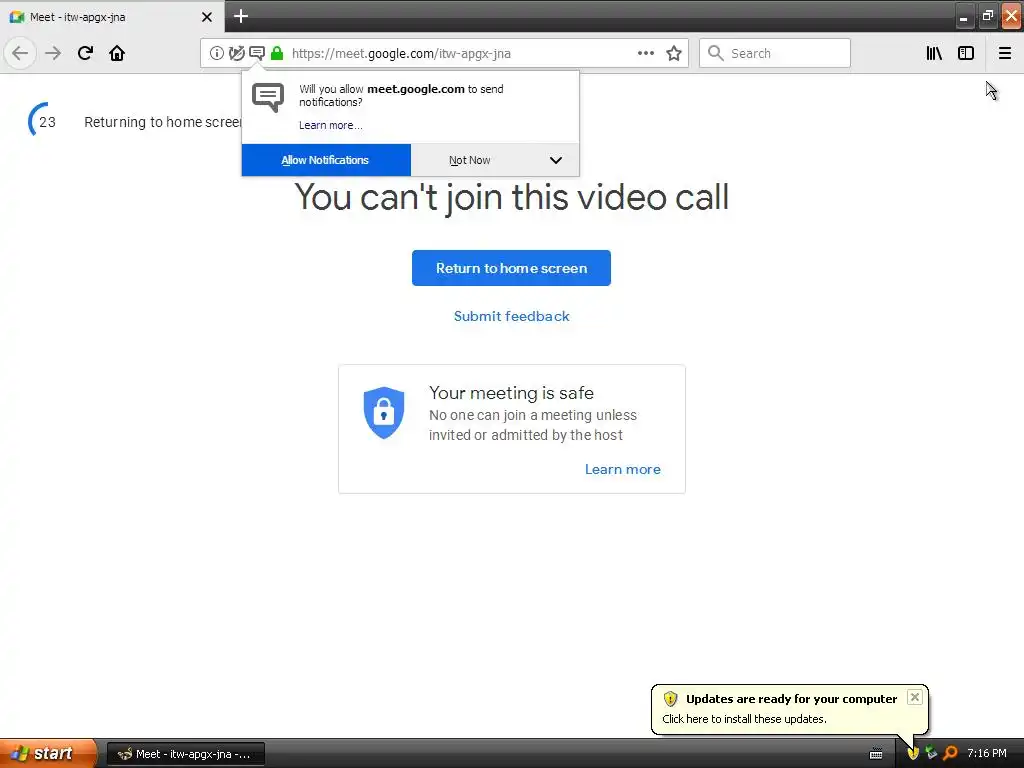The image size is (1024, 768).
Task: Open the Submit feedback link
Action: tap(511, 316)
